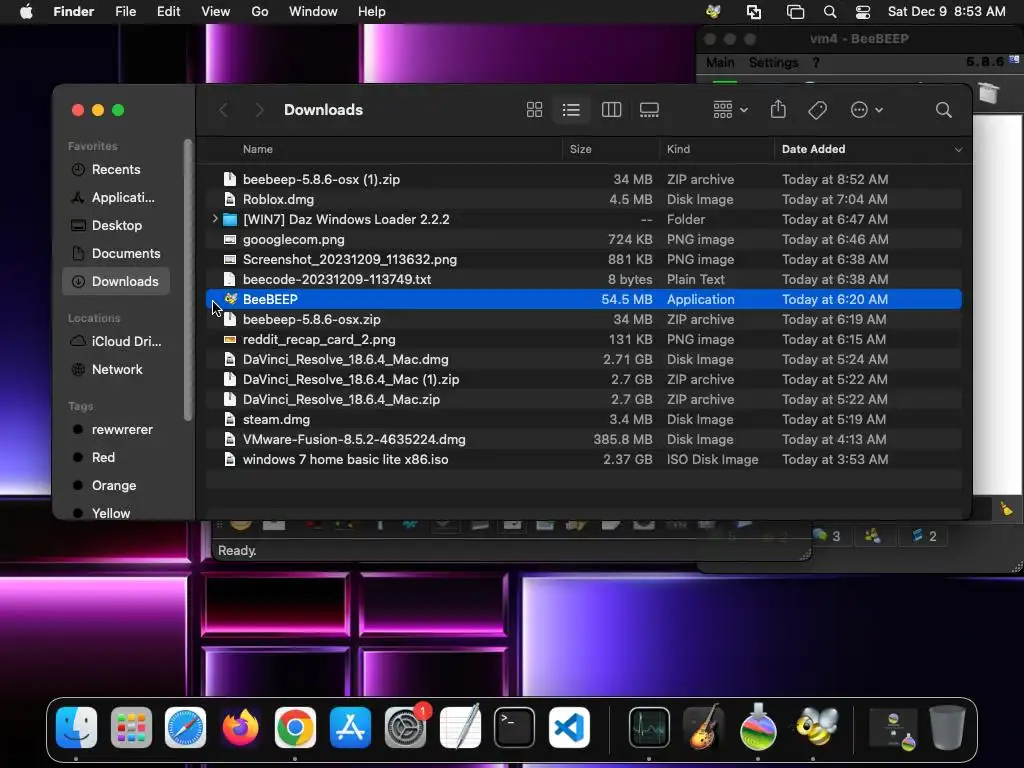Screen dimensions: 1024x768
Task: Switch Finder to column view
Action: [x=611, y=110]
